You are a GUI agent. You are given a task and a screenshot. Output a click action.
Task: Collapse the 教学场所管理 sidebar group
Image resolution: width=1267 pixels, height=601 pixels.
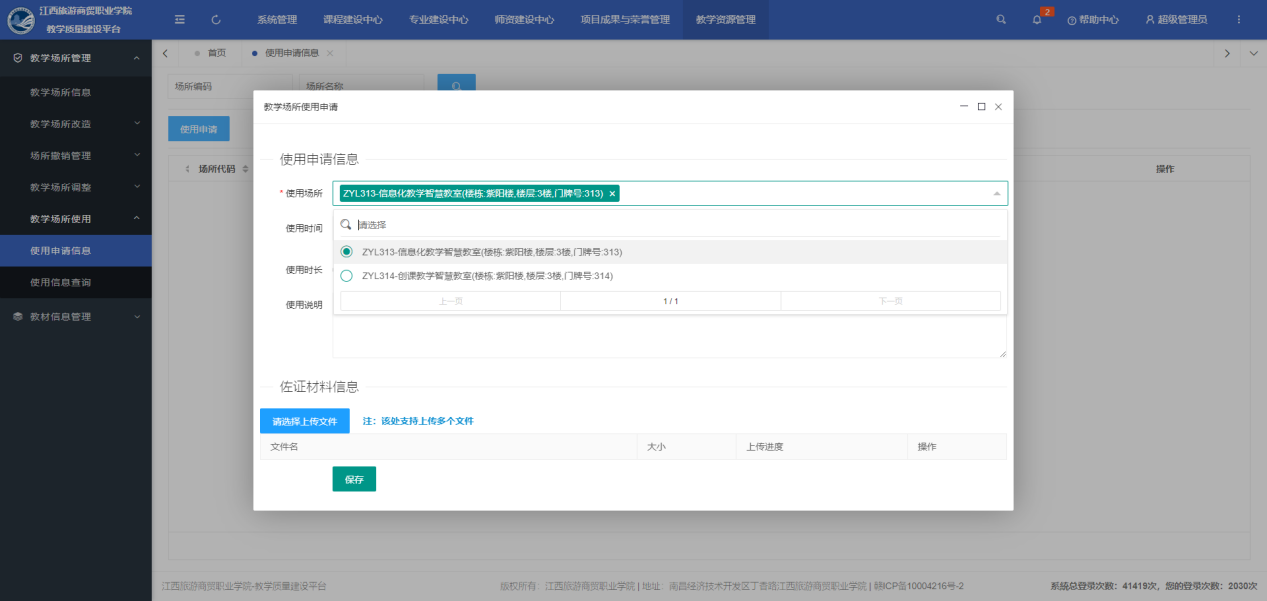tap(137, 58)
